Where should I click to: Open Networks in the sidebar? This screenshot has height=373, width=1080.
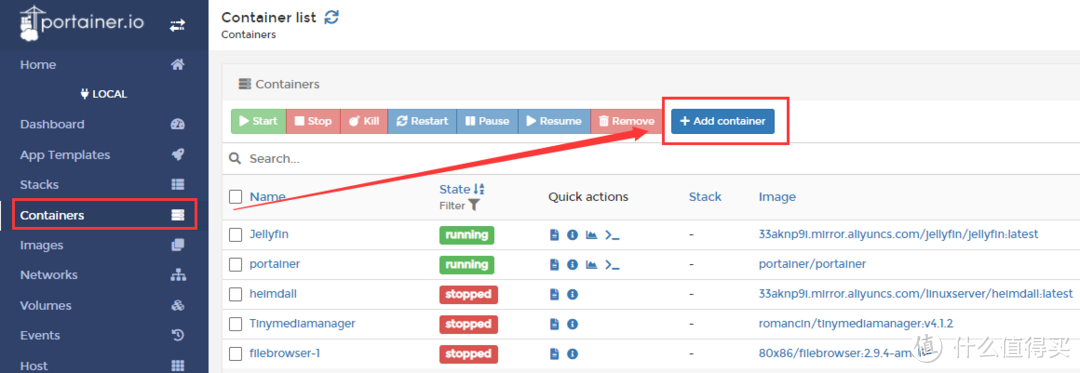(104, 275)
